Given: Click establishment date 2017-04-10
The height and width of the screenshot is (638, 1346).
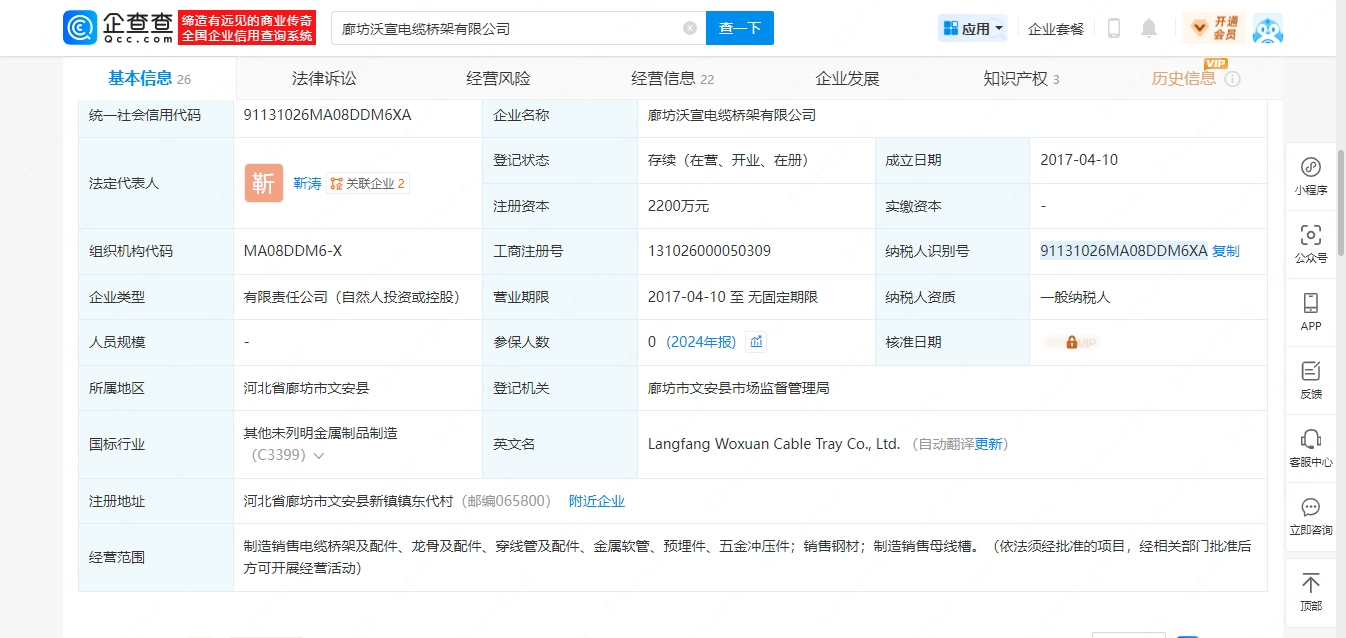Looking at the screenshot, I should [1079, 160].
